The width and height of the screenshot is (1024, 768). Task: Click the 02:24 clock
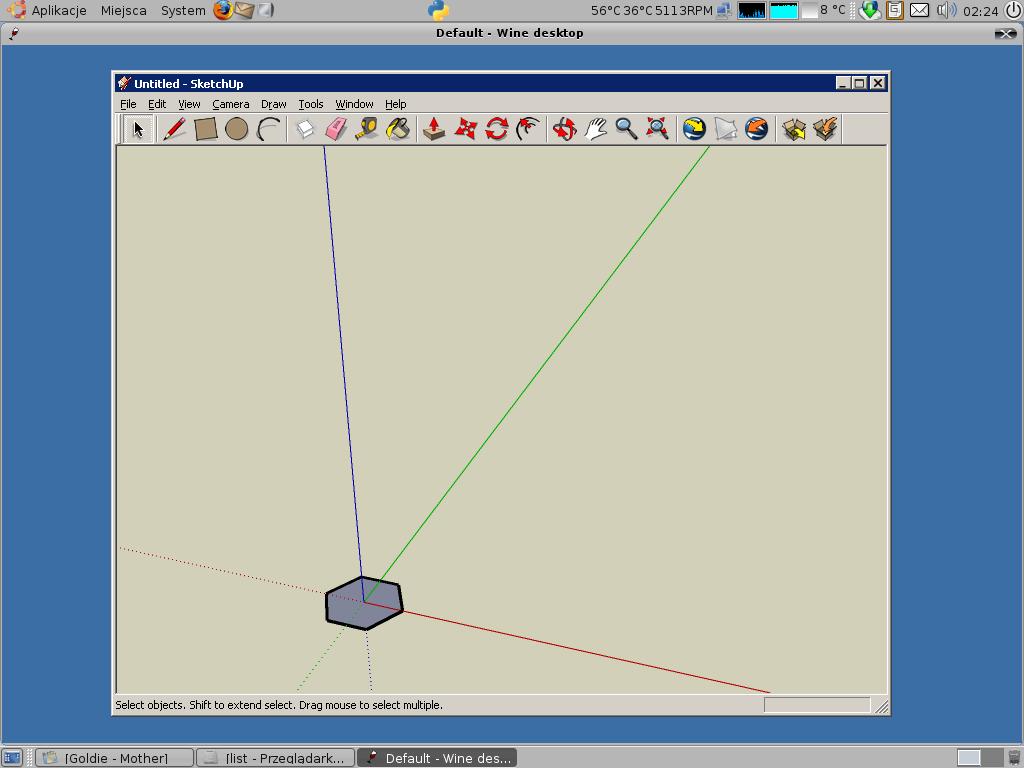click(980, 11)
